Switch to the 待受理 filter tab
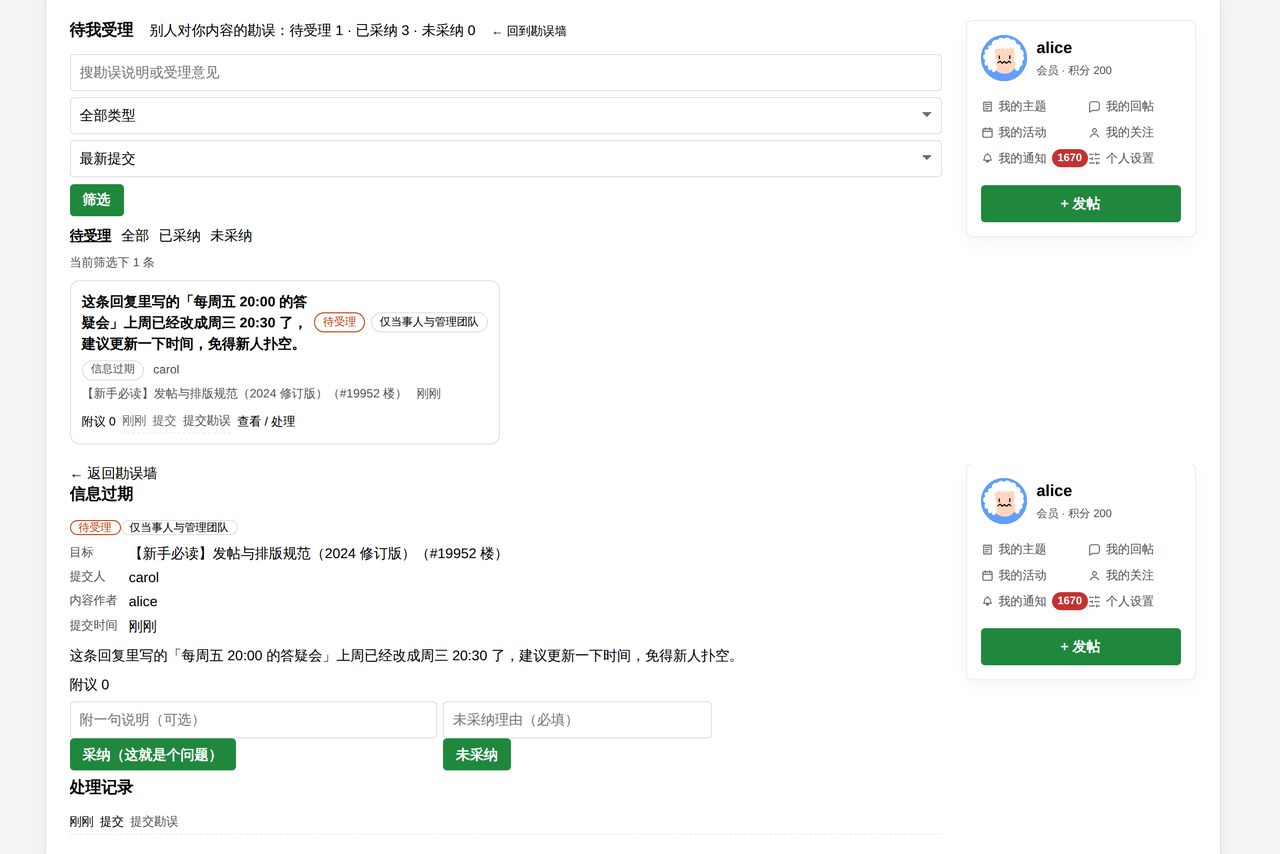The width and height of the screenshot is (1280, 854). click(90, 236)
